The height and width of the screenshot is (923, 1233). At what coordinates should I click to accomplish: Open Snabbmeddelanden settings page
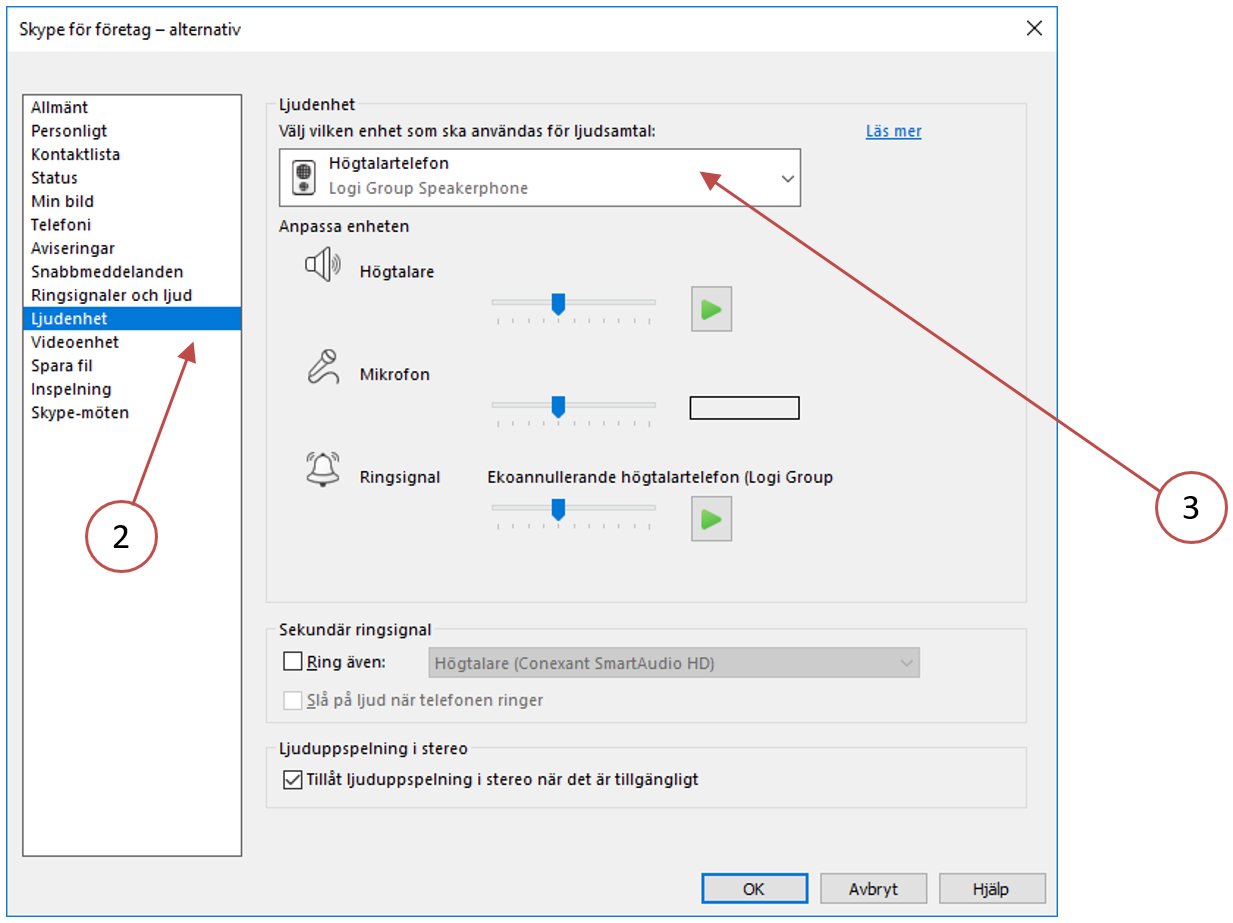(132, 272)
